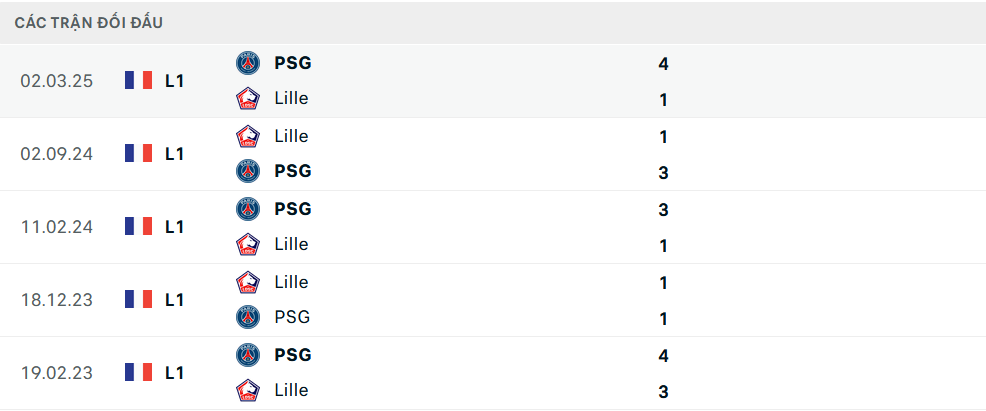The image size is (986, 411).
Task: Click France flag in 18.12.23 row
Action: click(138, 299)
